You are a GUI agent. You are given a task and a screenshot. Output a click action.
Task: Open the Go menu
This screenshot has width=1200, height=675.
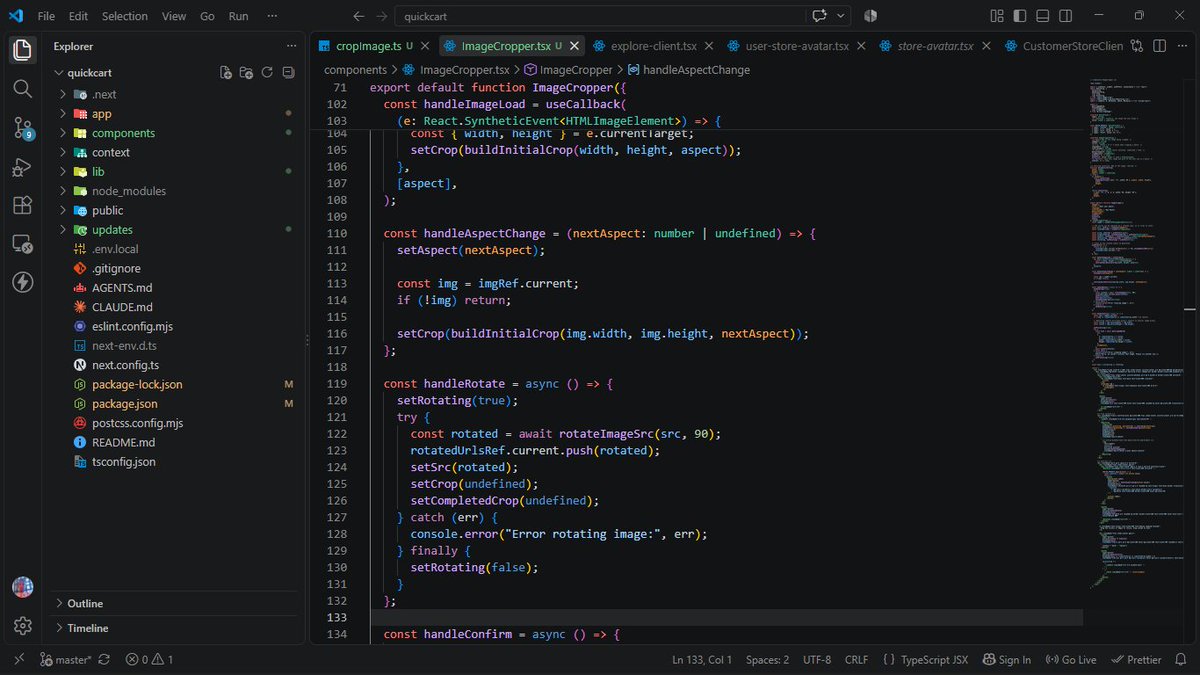(x=207, y=16)
